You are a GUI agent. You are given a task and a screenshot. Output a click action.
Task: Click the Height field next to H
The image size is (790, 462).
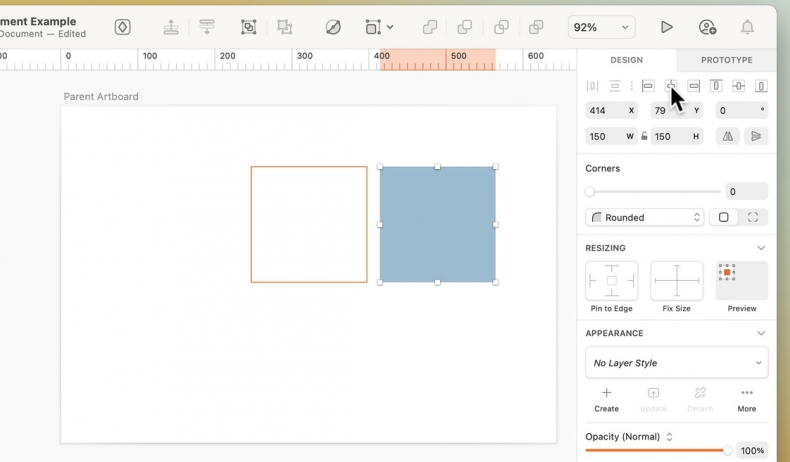[677, 137]
